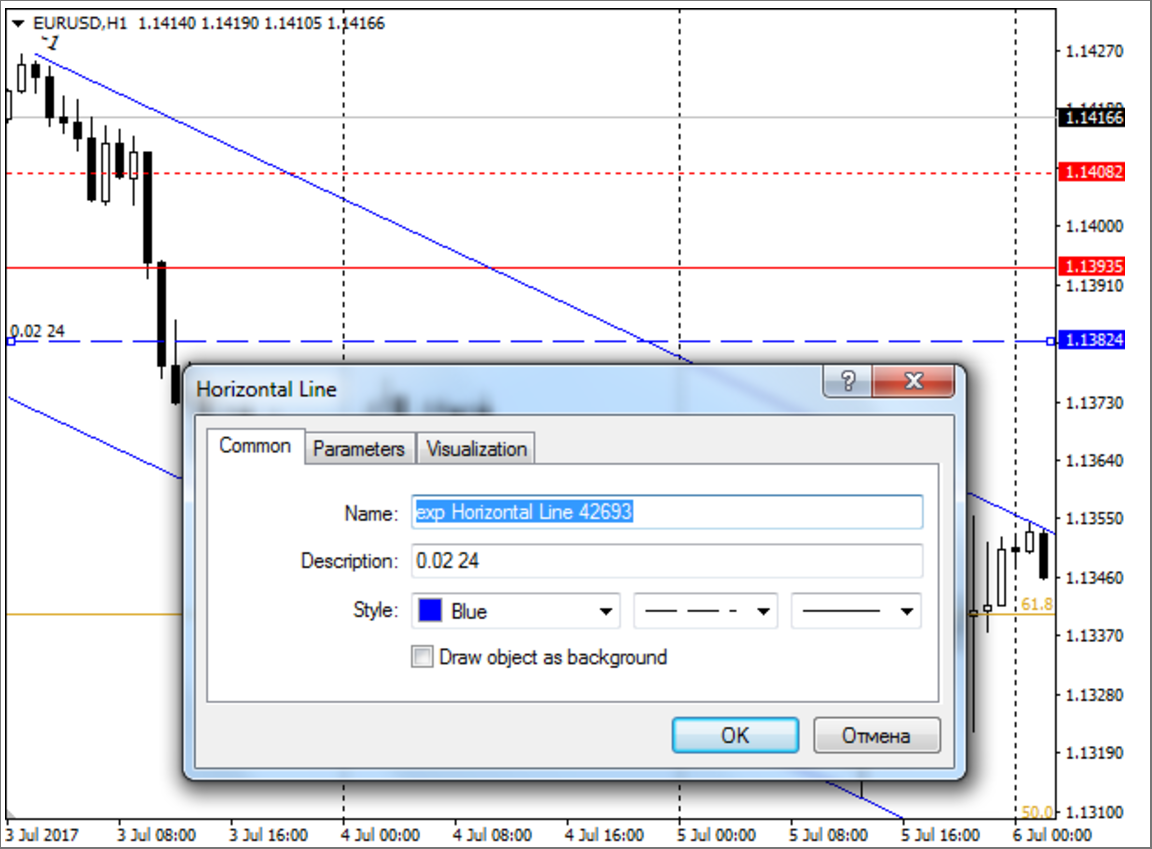The height and width of the screenshot is (849, 1152).
Task: Click the black 1.14166 current price tag
Action: 1094,118
